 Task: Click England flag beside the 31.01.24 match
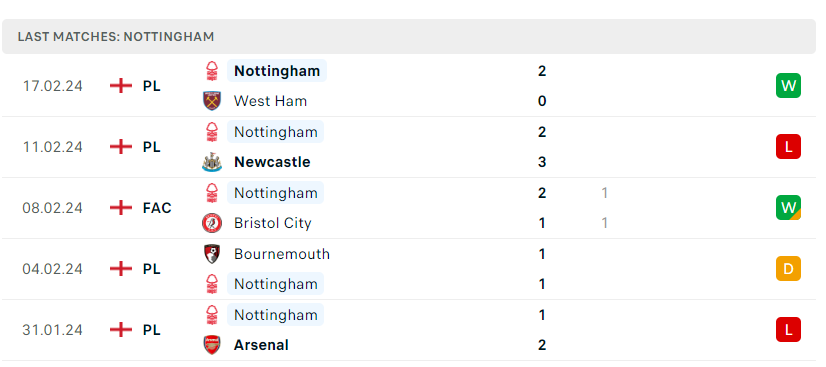tap(121, 330)
